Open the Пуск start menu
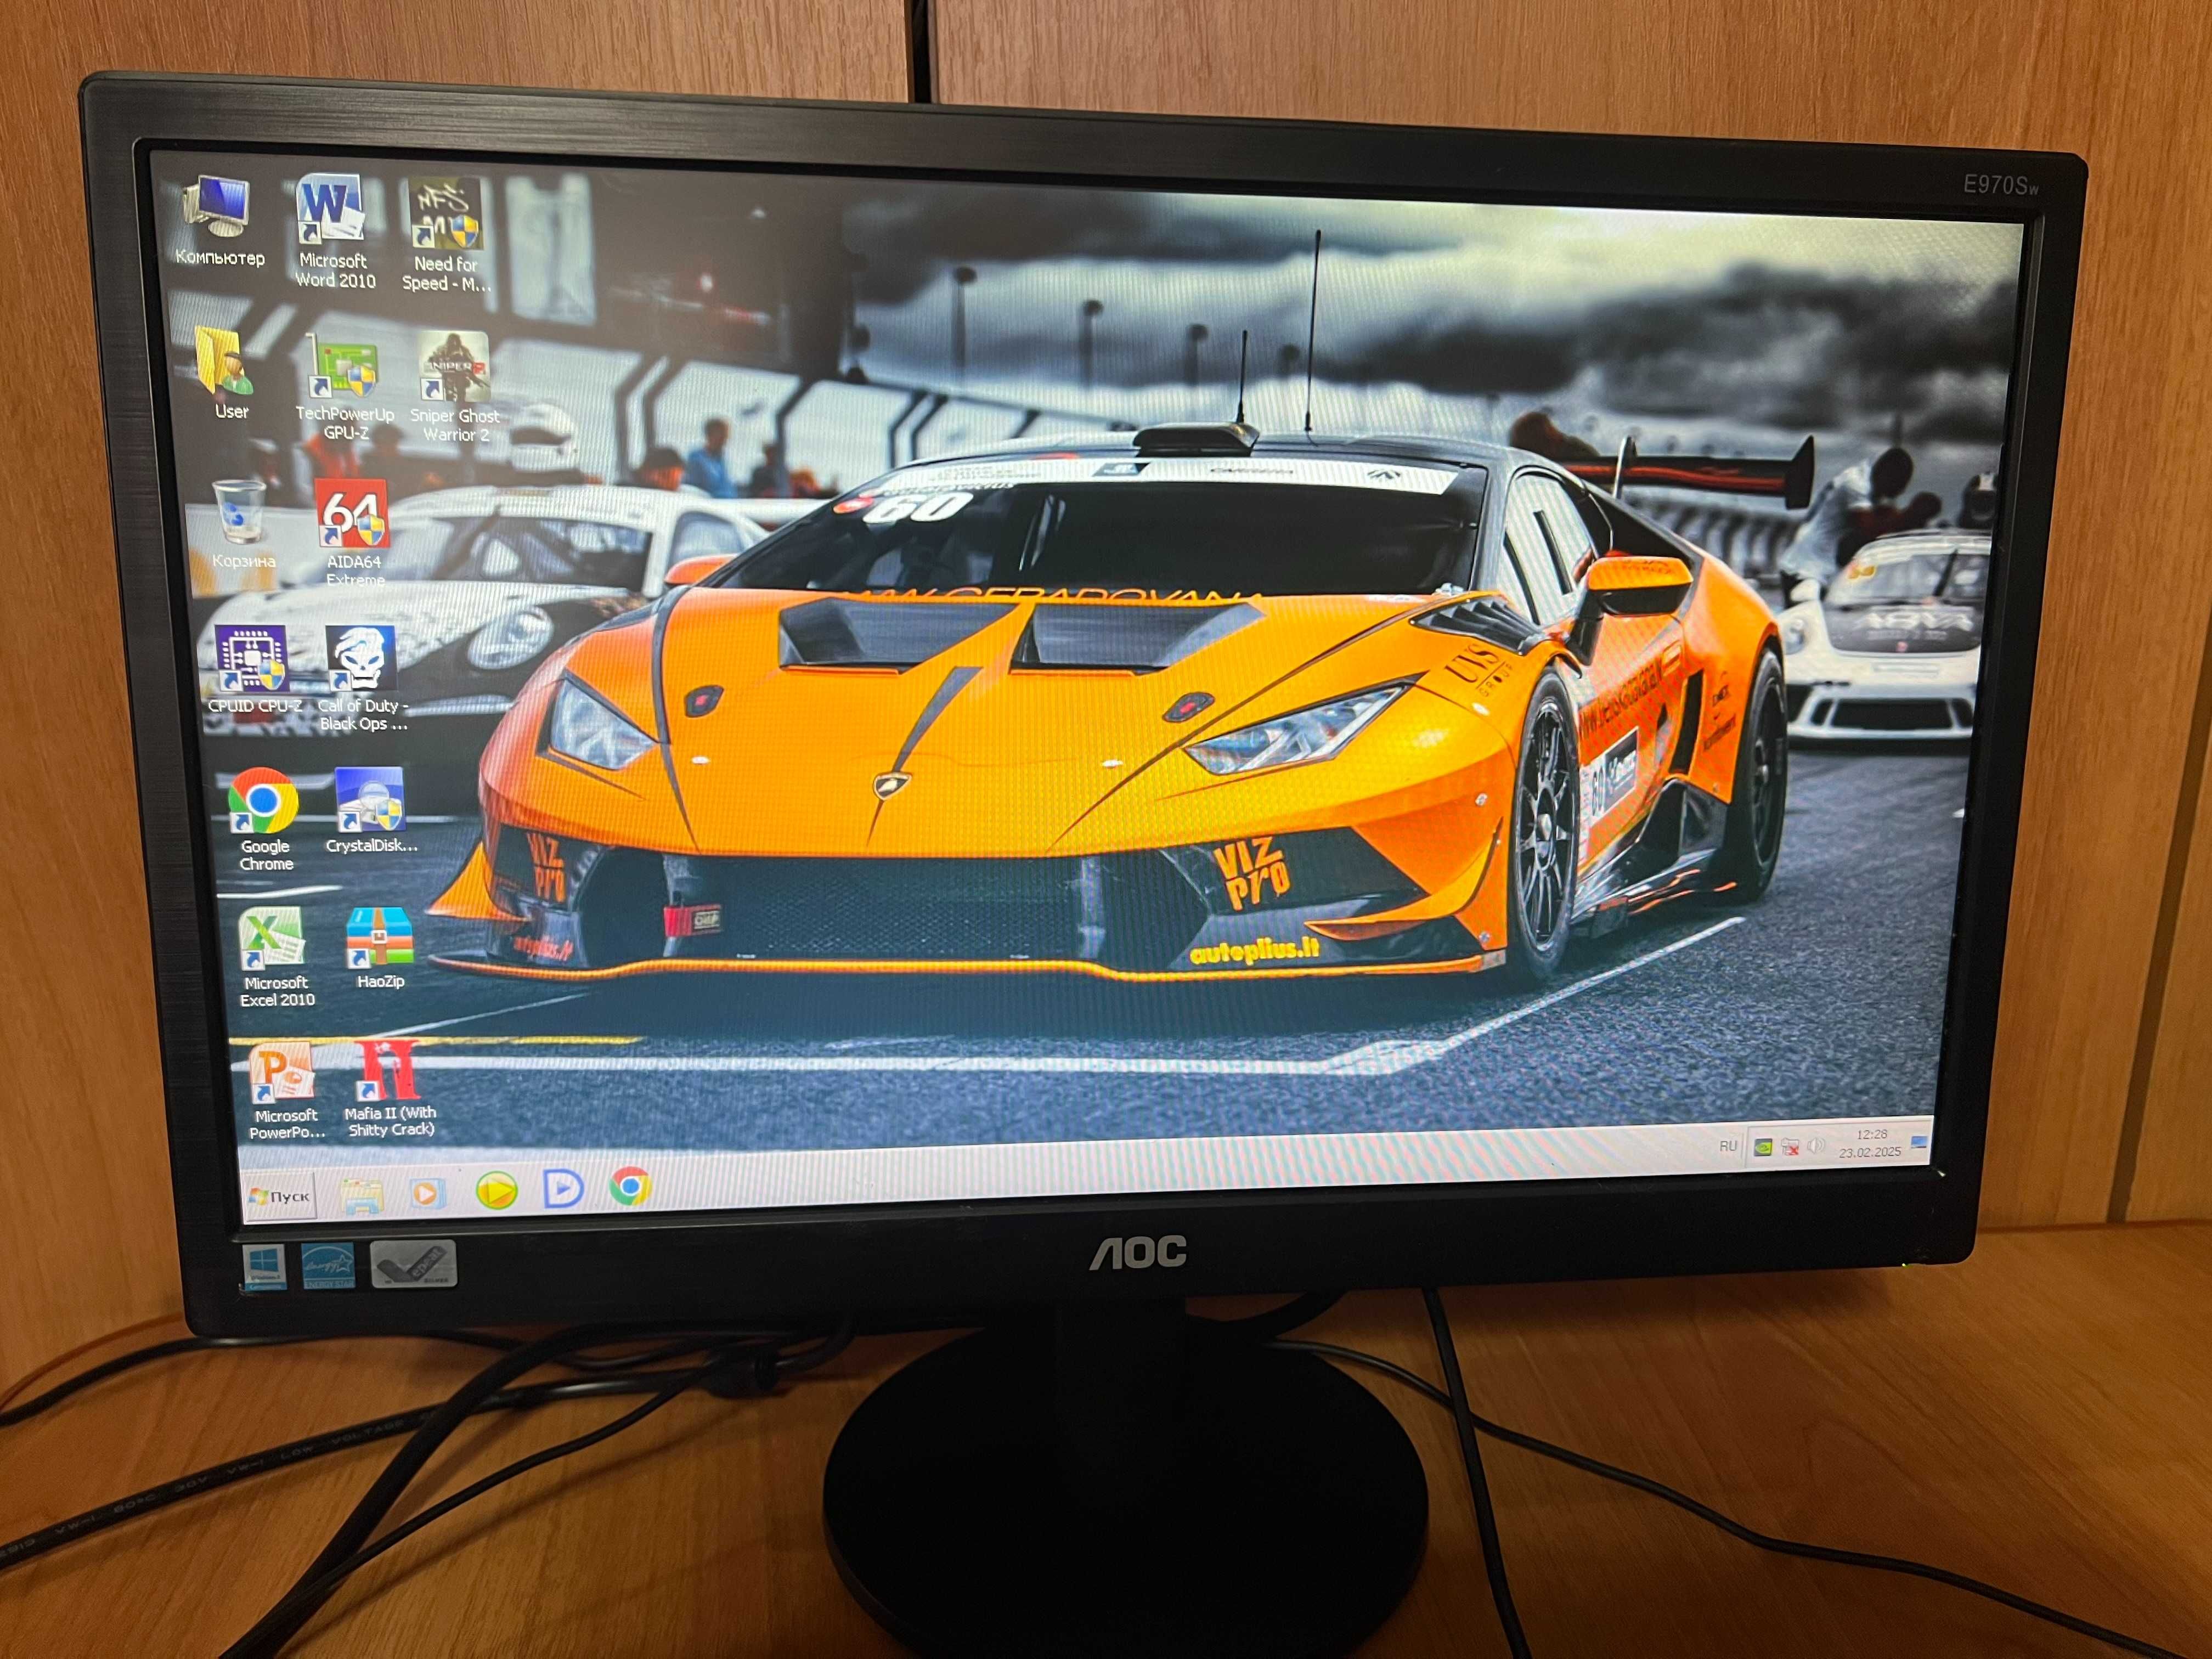 coord(281,1196)
